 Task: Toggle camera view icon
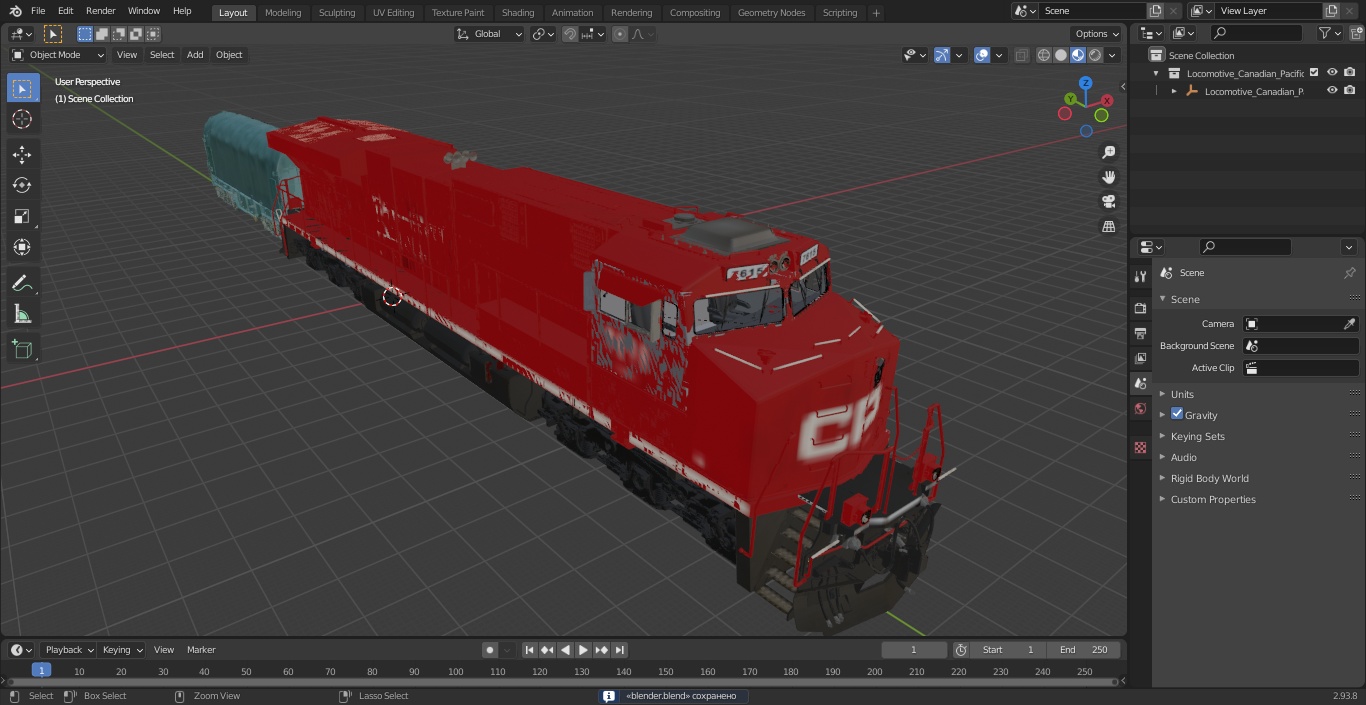(1108, 202)
